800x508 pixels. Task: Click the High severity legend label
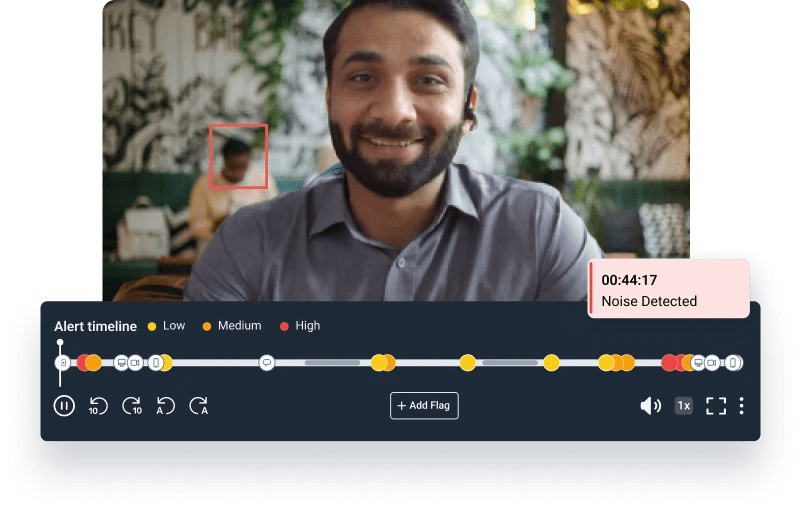308,325
